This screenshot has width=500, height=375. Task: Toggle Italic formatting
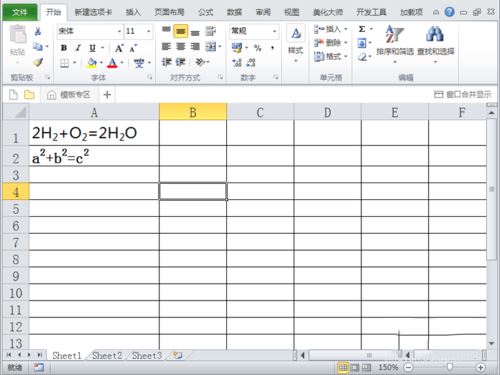tap(78, 48)
